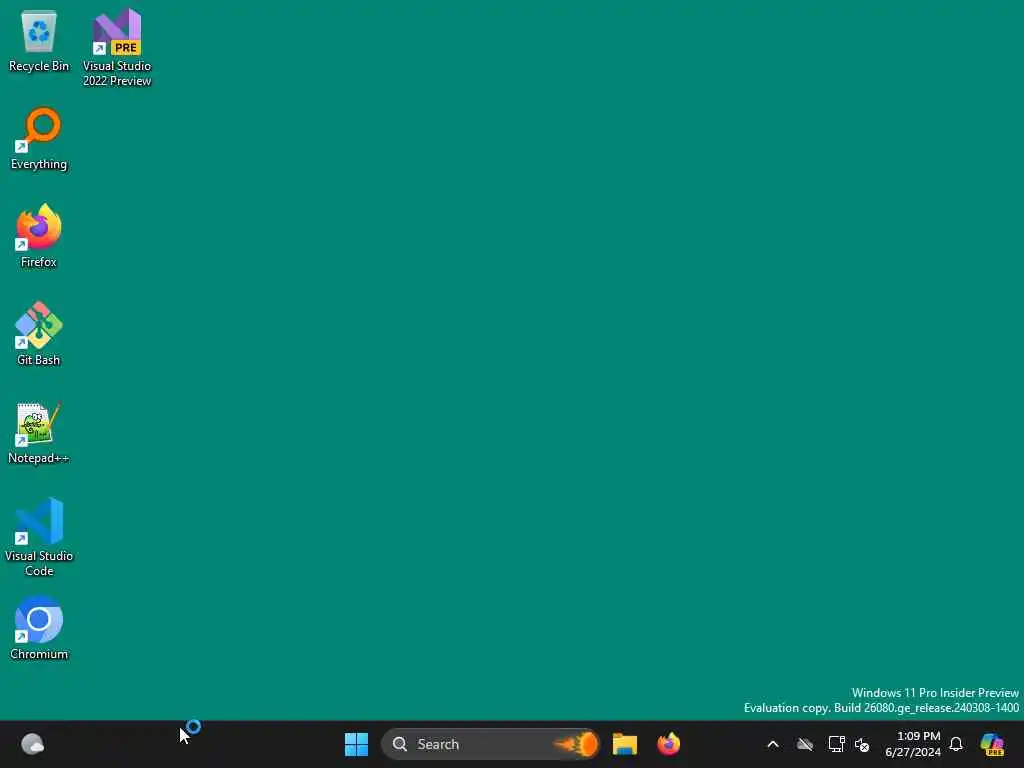The width and height of the screenshot is (1024, 768).
Task: Launch Firefox from the taskbar
Action: pyautogui.click(x=669, y=744)
